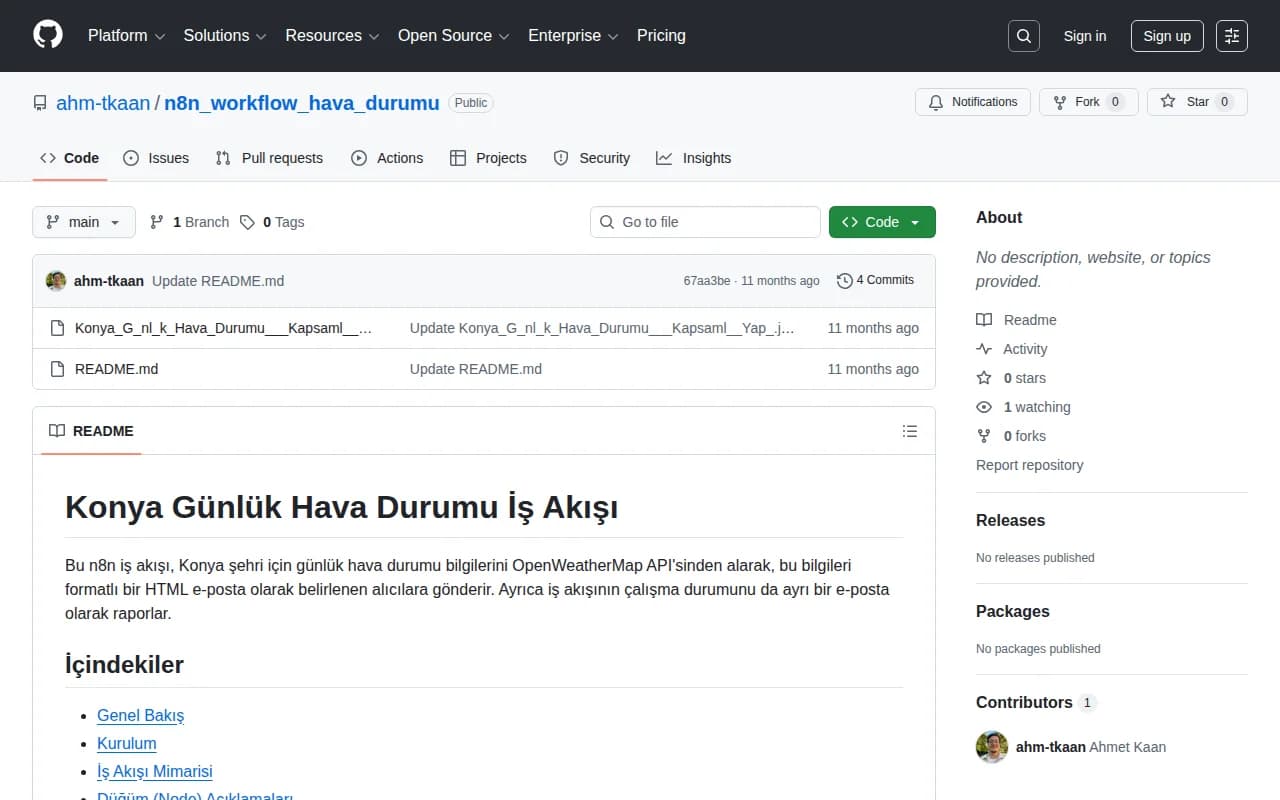Click the commit history clock icon
The height and width of the screenshot is (800, 1280).
point(843,280)
